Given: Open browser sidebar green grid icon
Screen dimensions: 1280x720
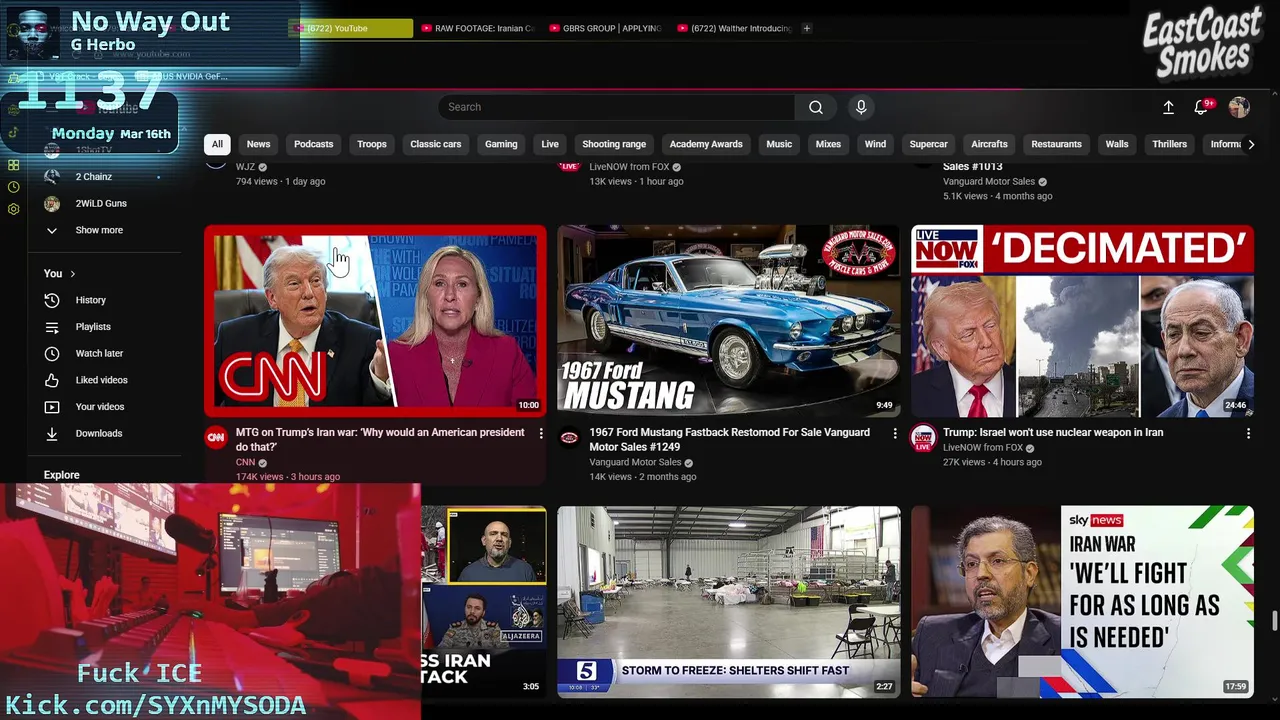Looking at the screenshot, I should (13, 165).
